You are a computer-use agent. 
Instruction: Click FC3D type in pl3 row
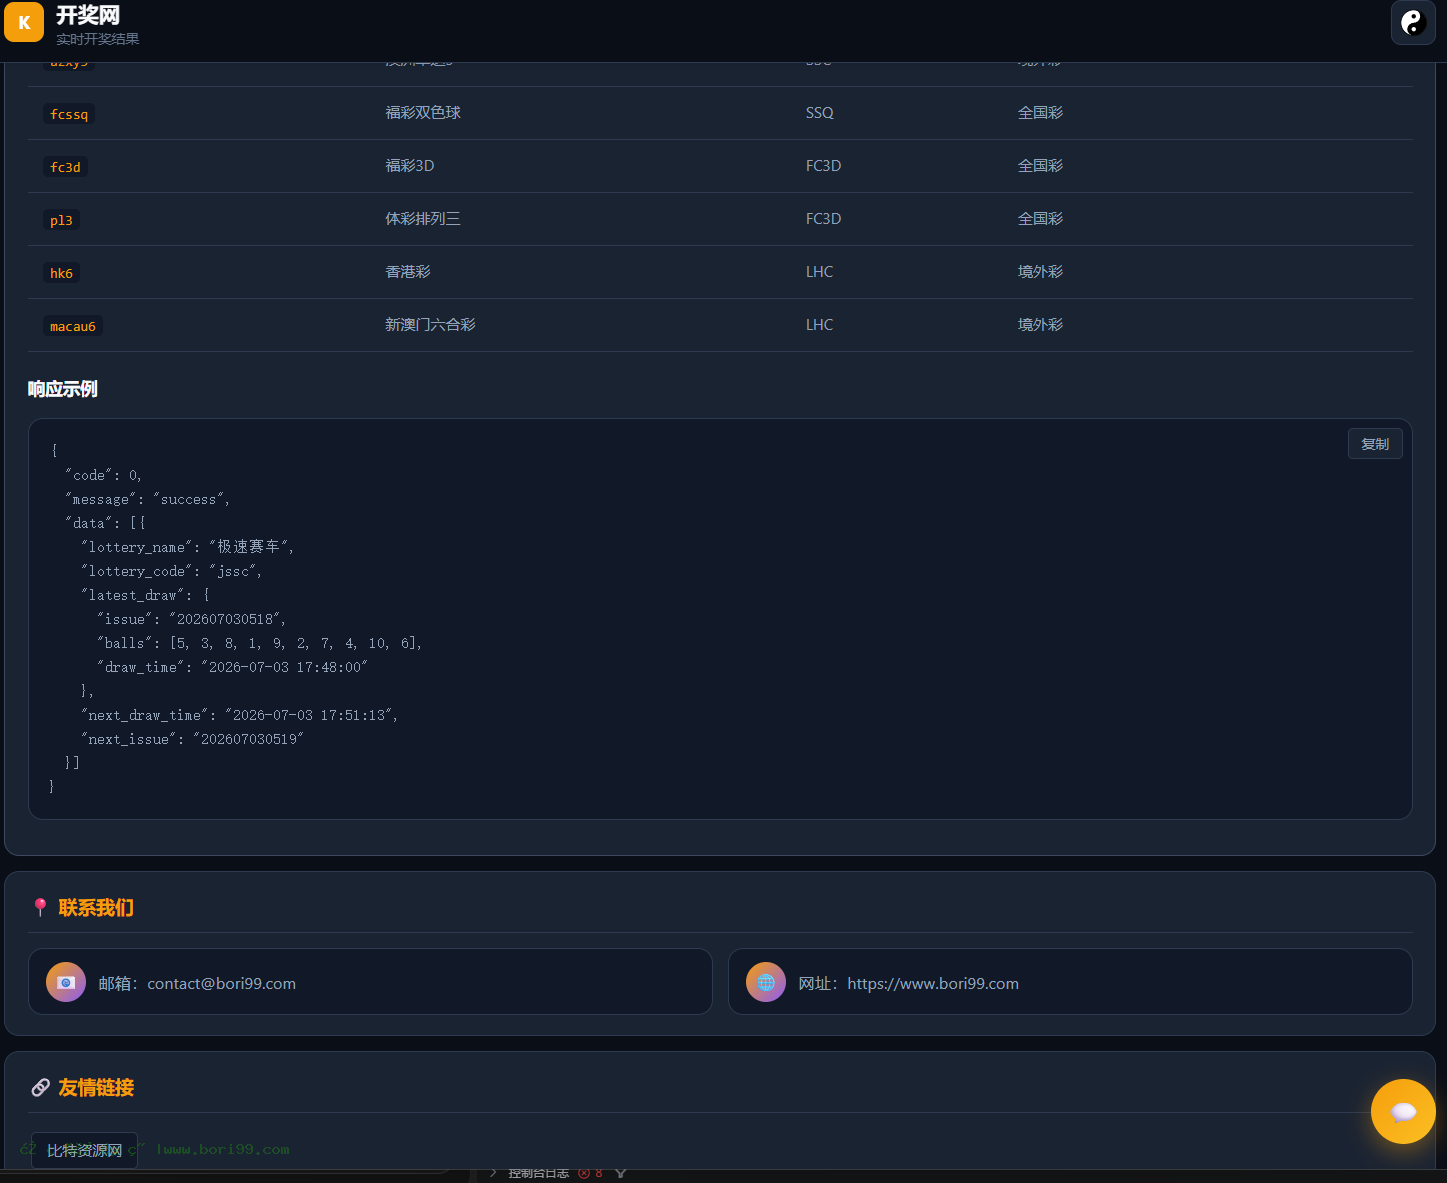pyautogui.click(x=823, y=219)
